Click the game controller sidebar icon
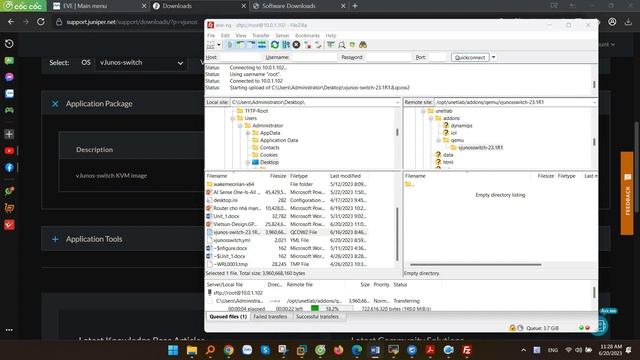640x360 pixels. pyautogui.click(x=9, y=110)
